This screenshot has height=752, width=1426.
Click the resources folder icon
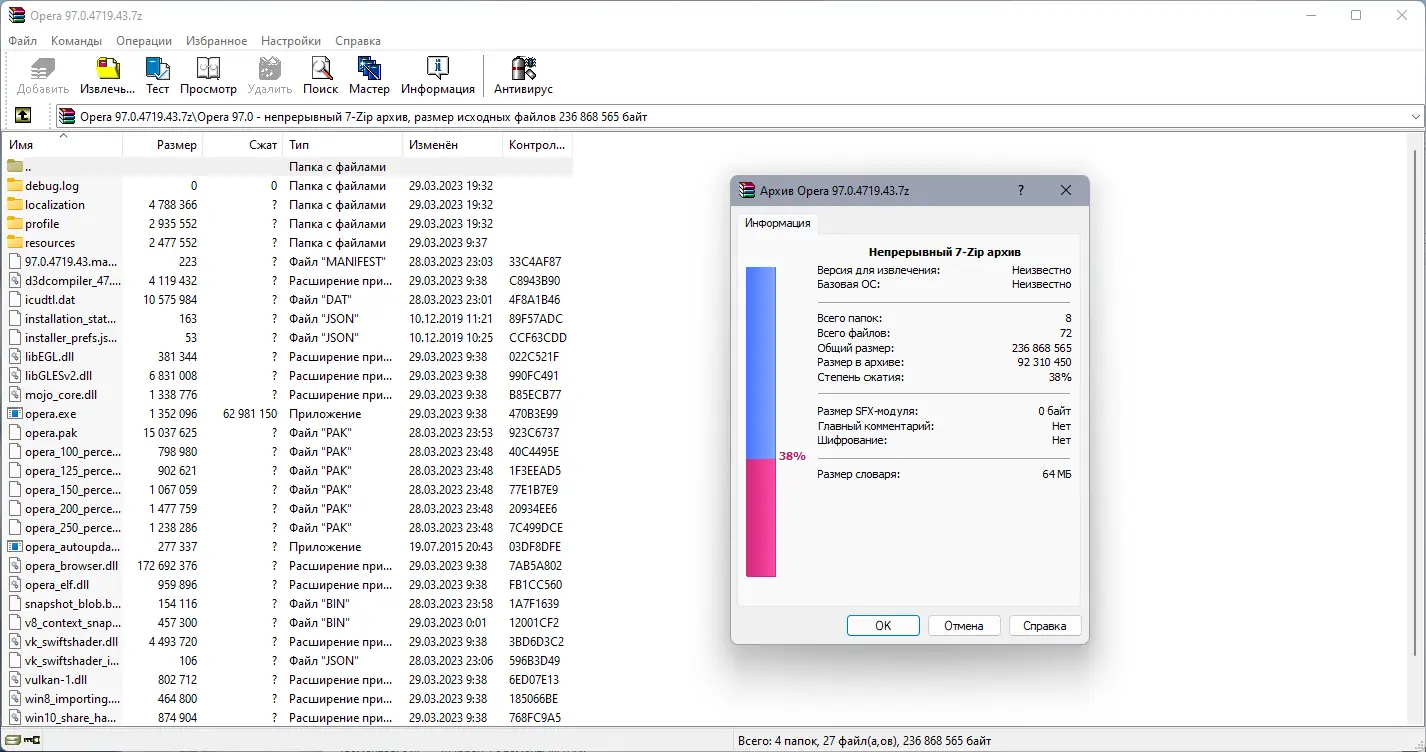(15, 242)
